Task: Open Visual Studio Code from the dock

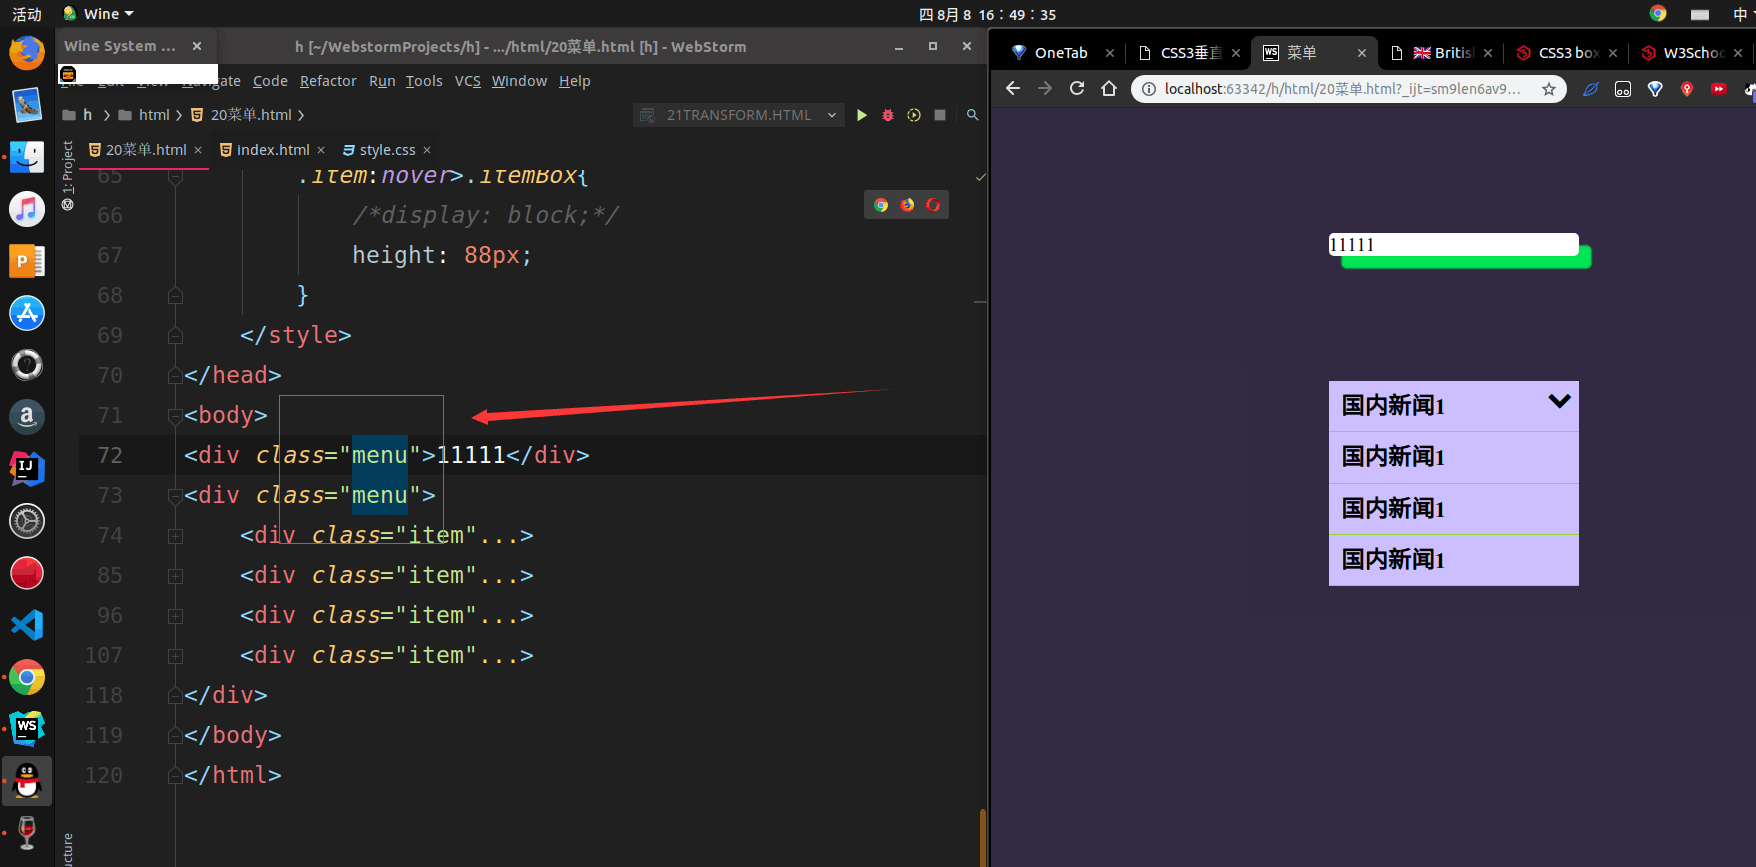Action: click(27, 625)
